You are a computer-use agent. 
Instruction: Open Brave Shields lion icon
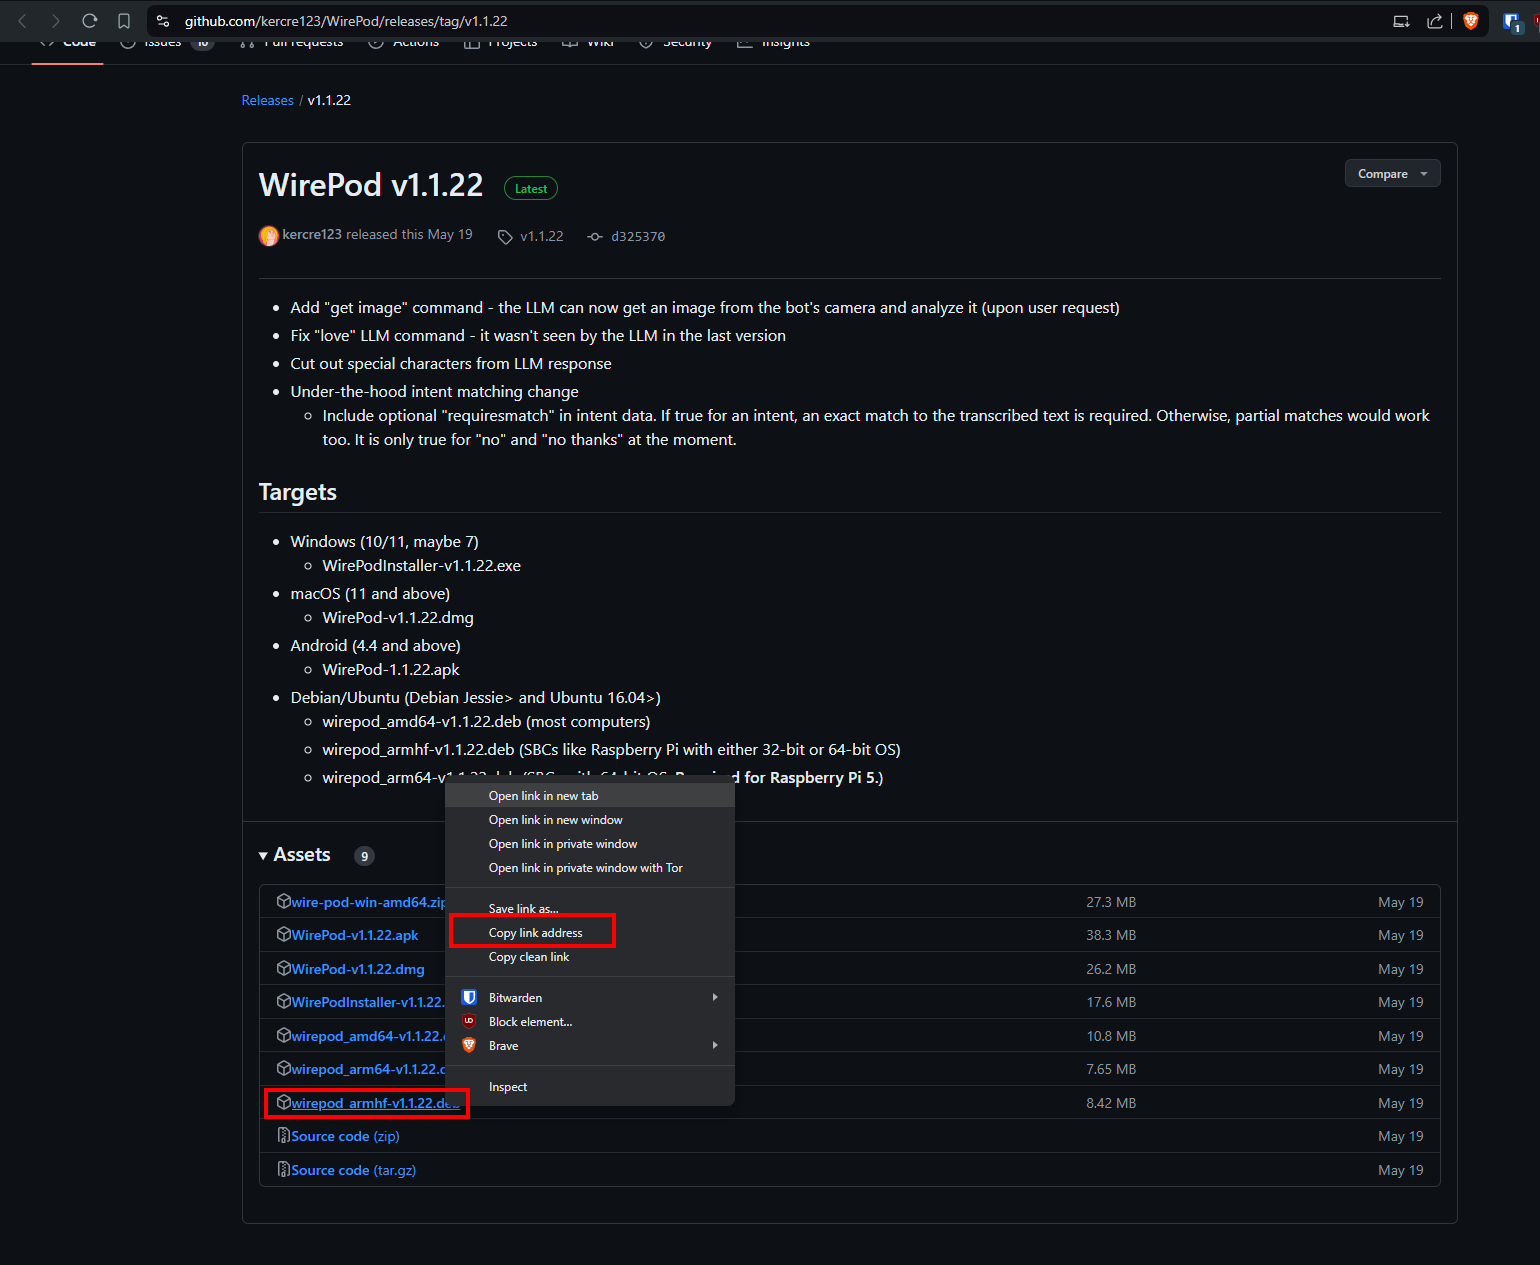click(1471, 21)
